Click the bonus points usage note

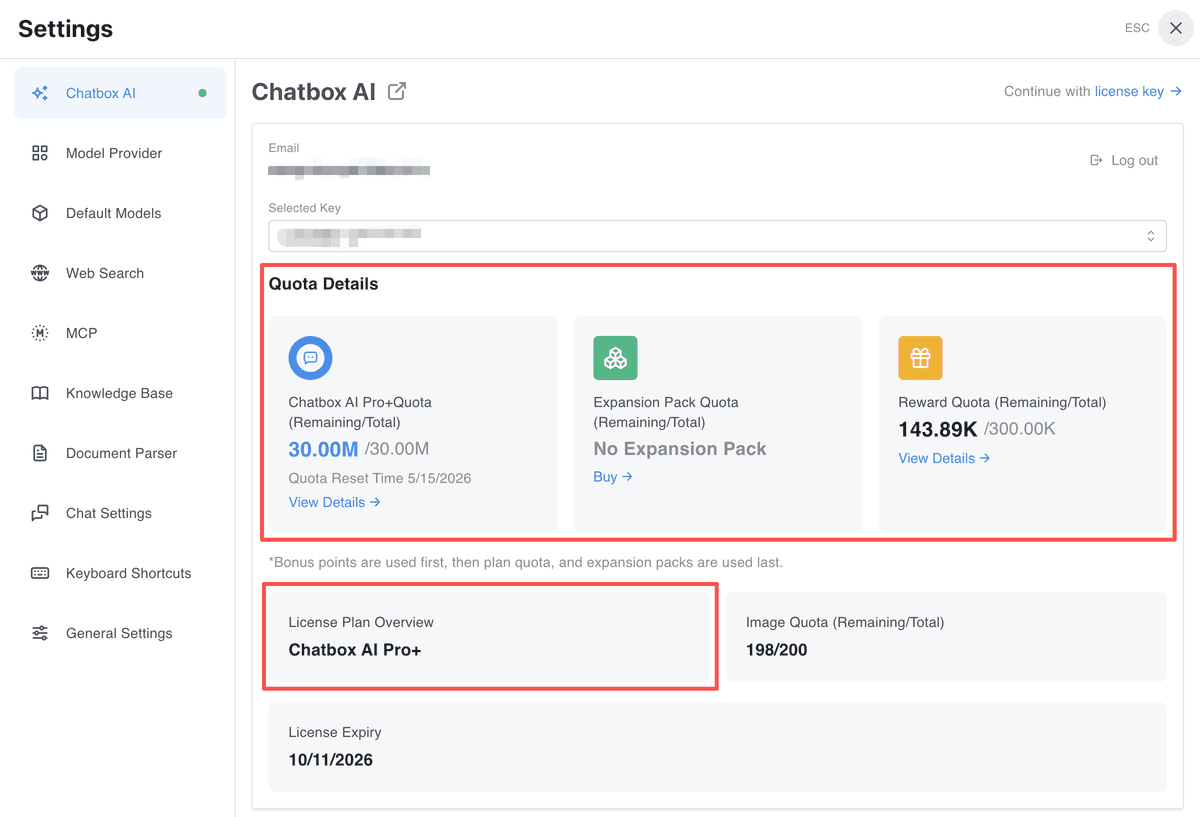(x=526, y=562)
